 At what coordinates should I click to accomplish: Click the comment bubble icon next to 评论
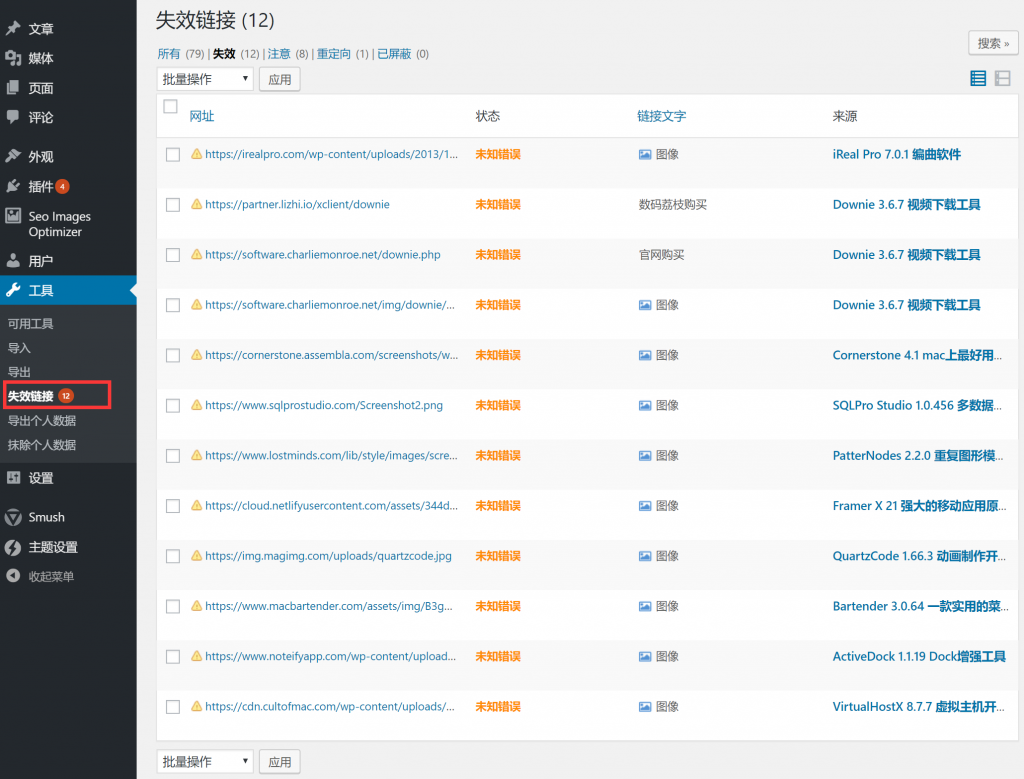pyautogui.click(x=13, y=117)
